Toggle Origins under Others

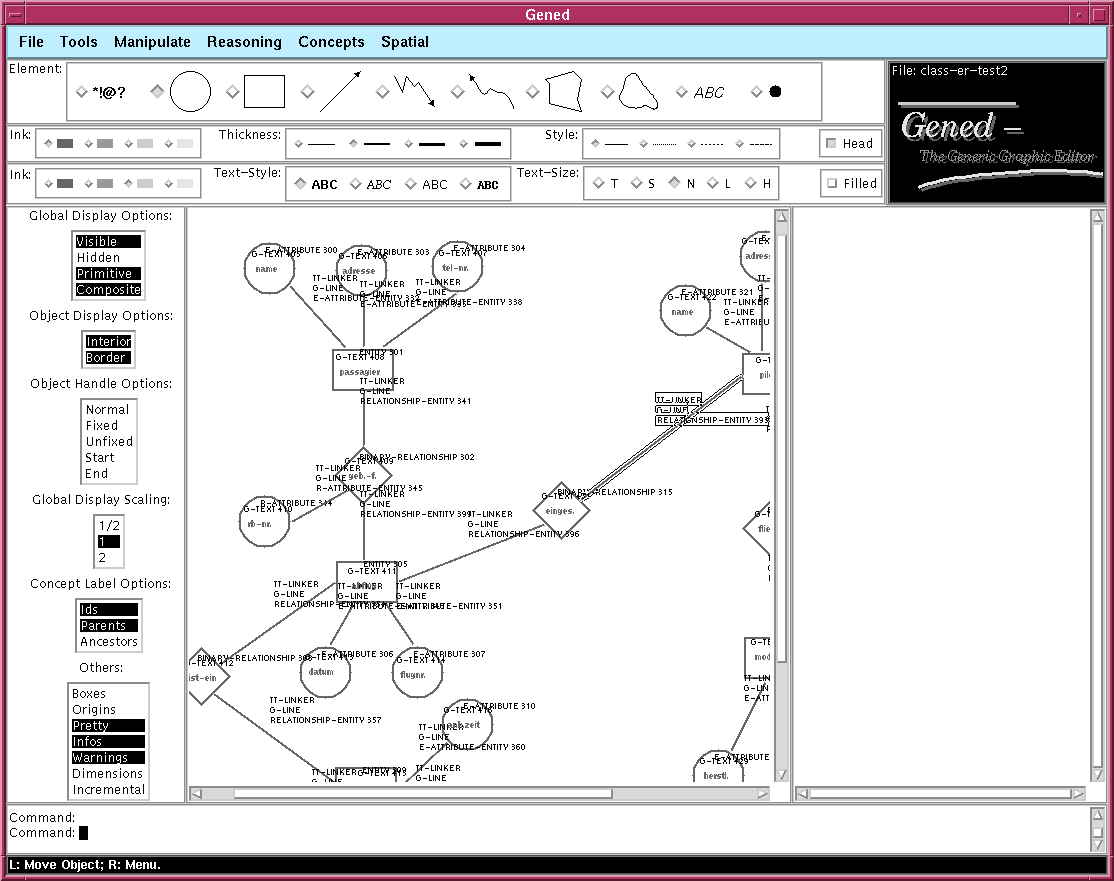pyautogui.click(x=108, y=710)
